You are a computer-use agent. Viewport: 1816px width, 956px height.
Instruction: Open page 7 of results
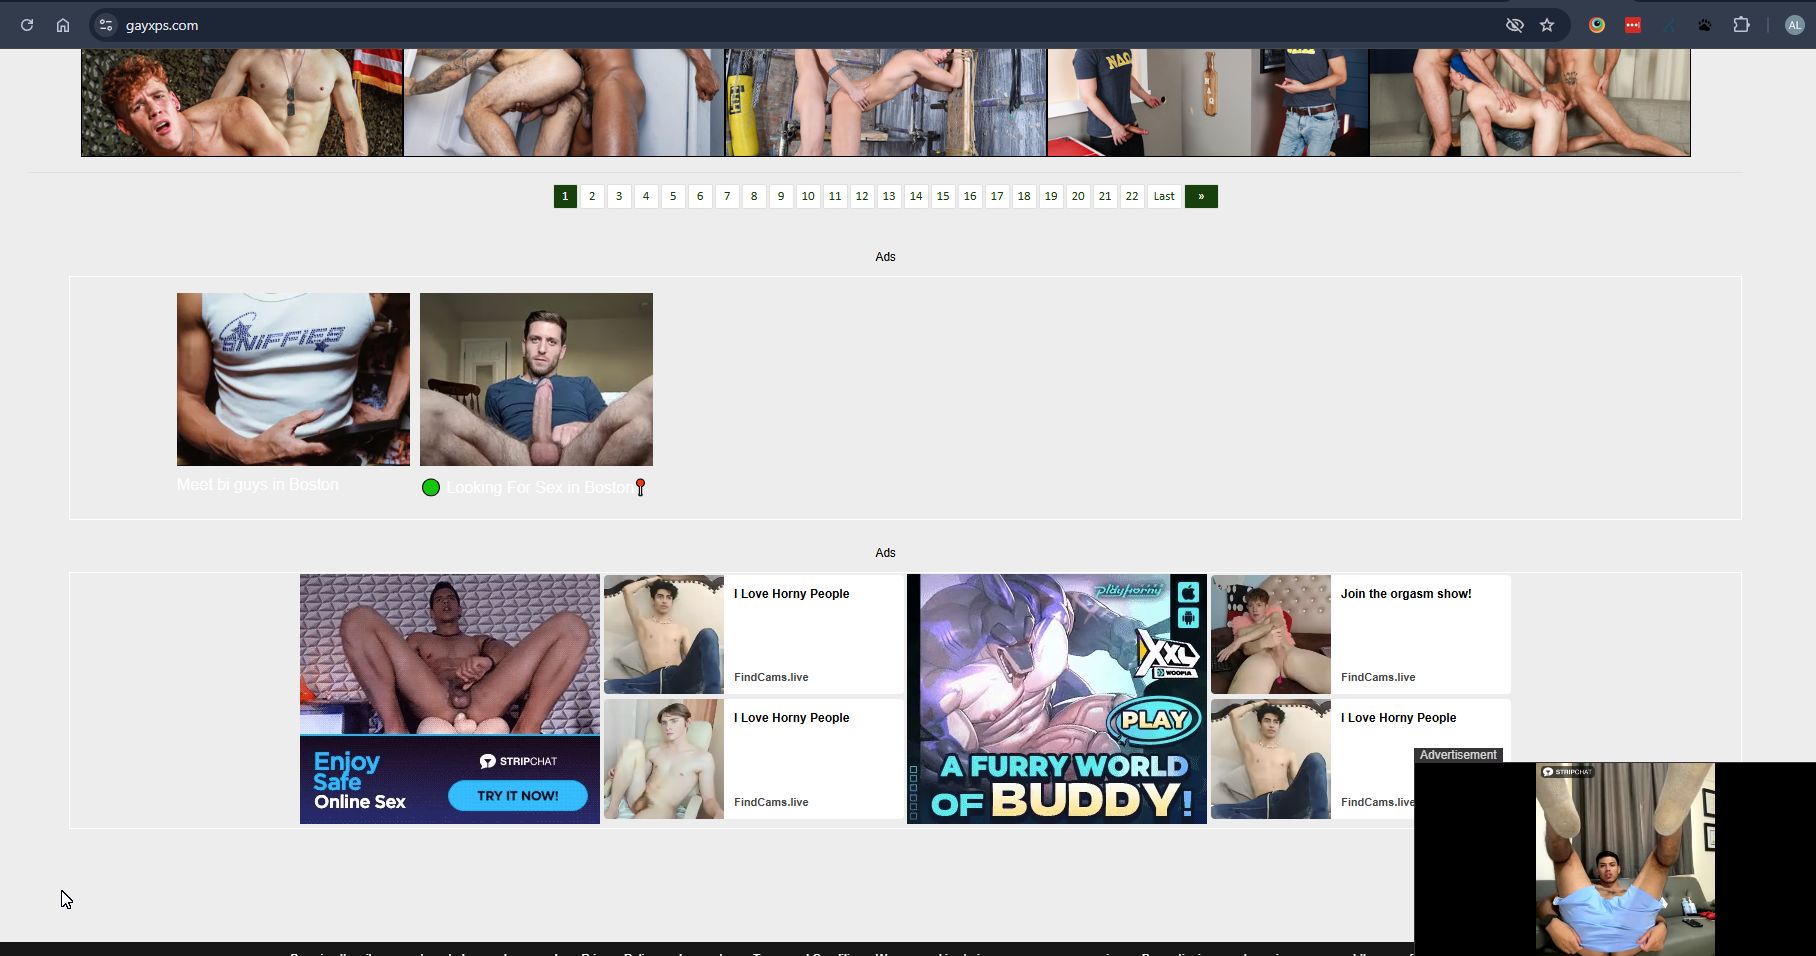(727, 196)
